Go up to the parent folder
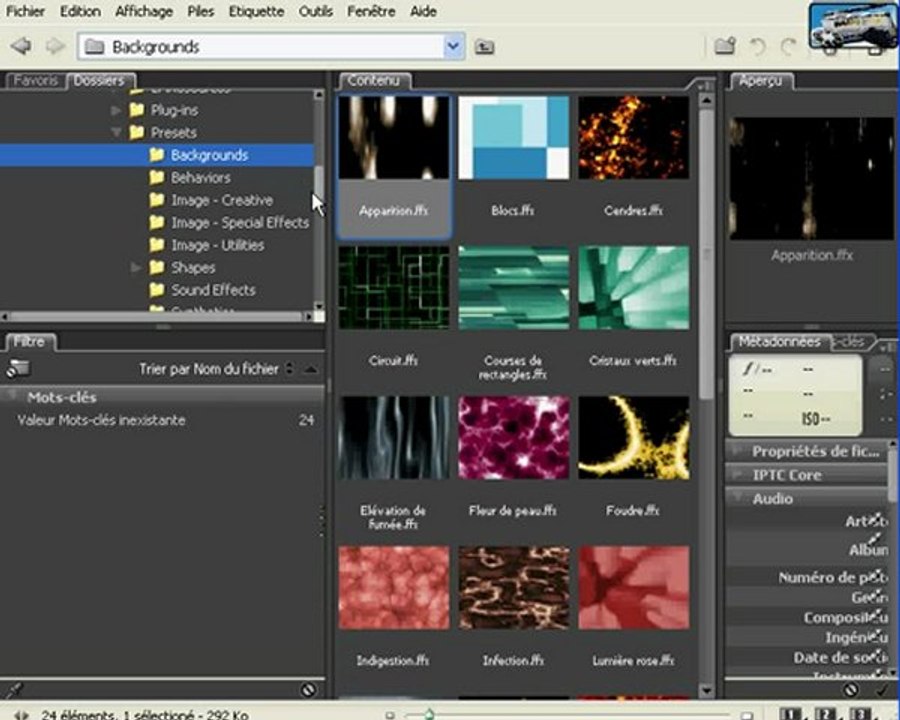Screen dimensions: 900x720 (x=484, y=47)
